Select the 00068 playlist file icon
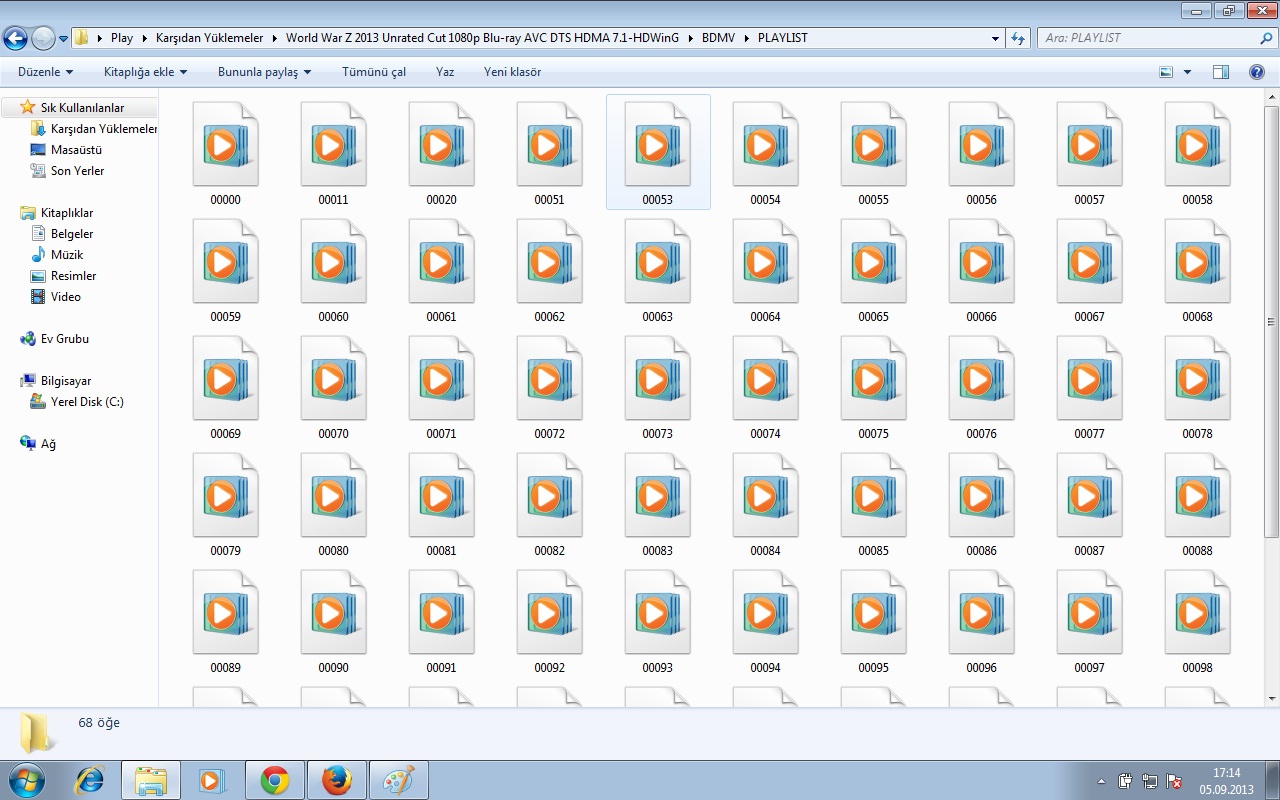This screenshot has height=800, width=1280. pos(1197,262)
